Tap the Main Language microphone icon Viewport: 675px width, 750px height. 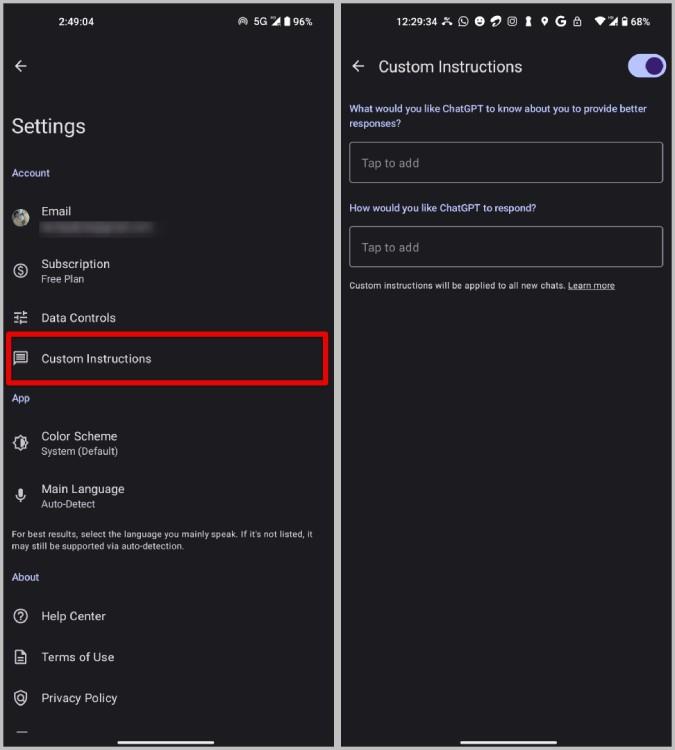click(21, 496)
